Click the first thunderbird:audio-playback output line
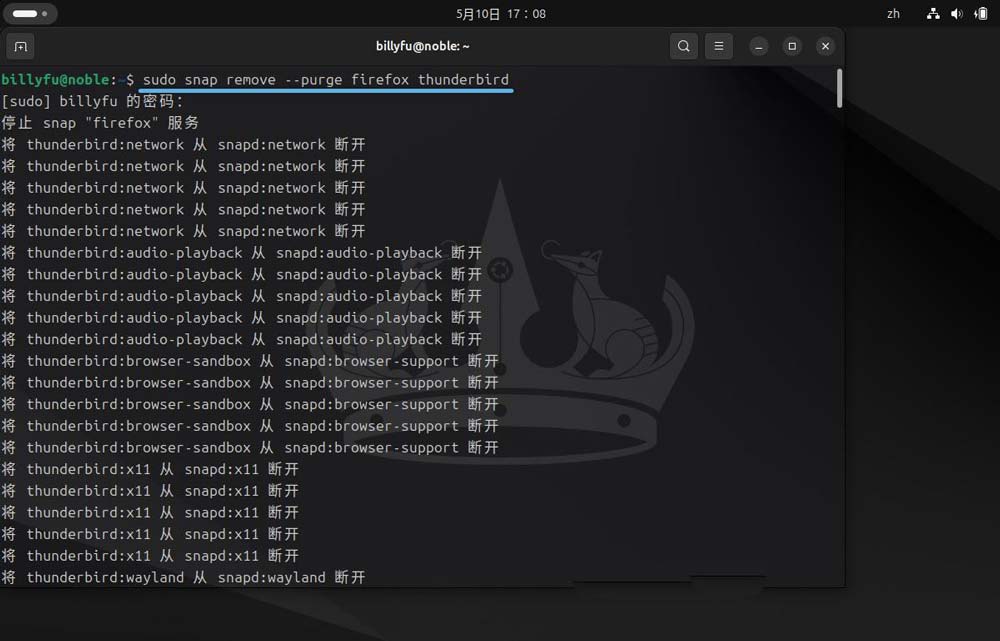Screen dimensions: 1000x641 pyautogui.click(x=241, y=253)
